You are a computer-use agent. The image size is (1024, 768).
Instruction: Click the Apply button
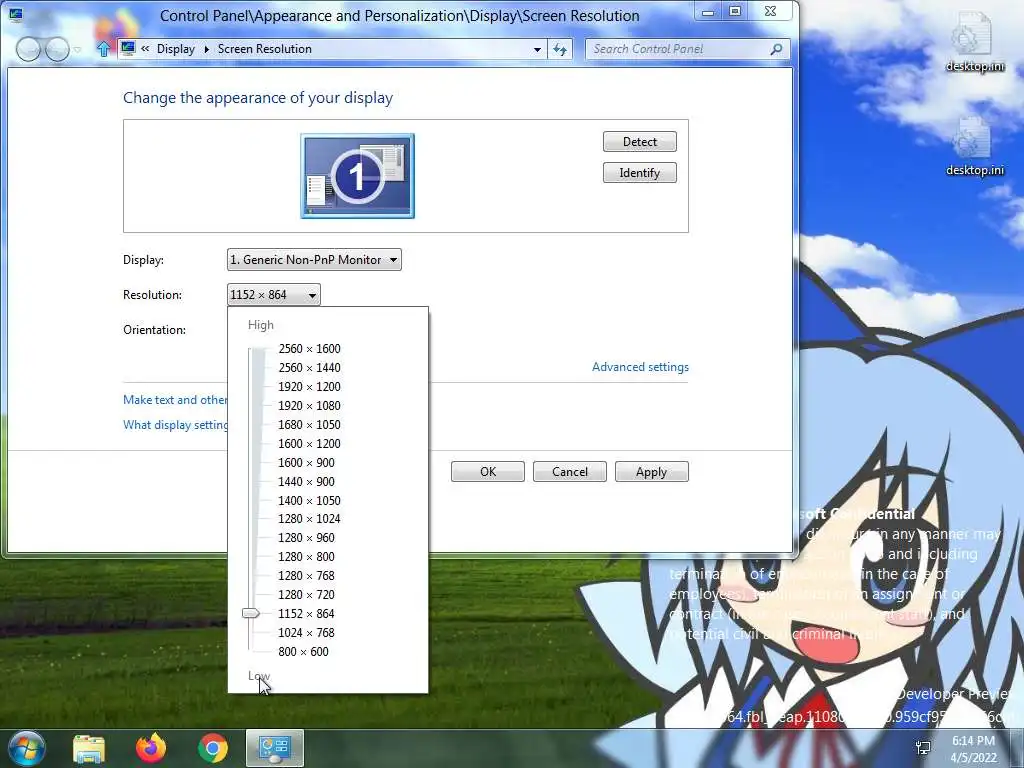[652, 472]
